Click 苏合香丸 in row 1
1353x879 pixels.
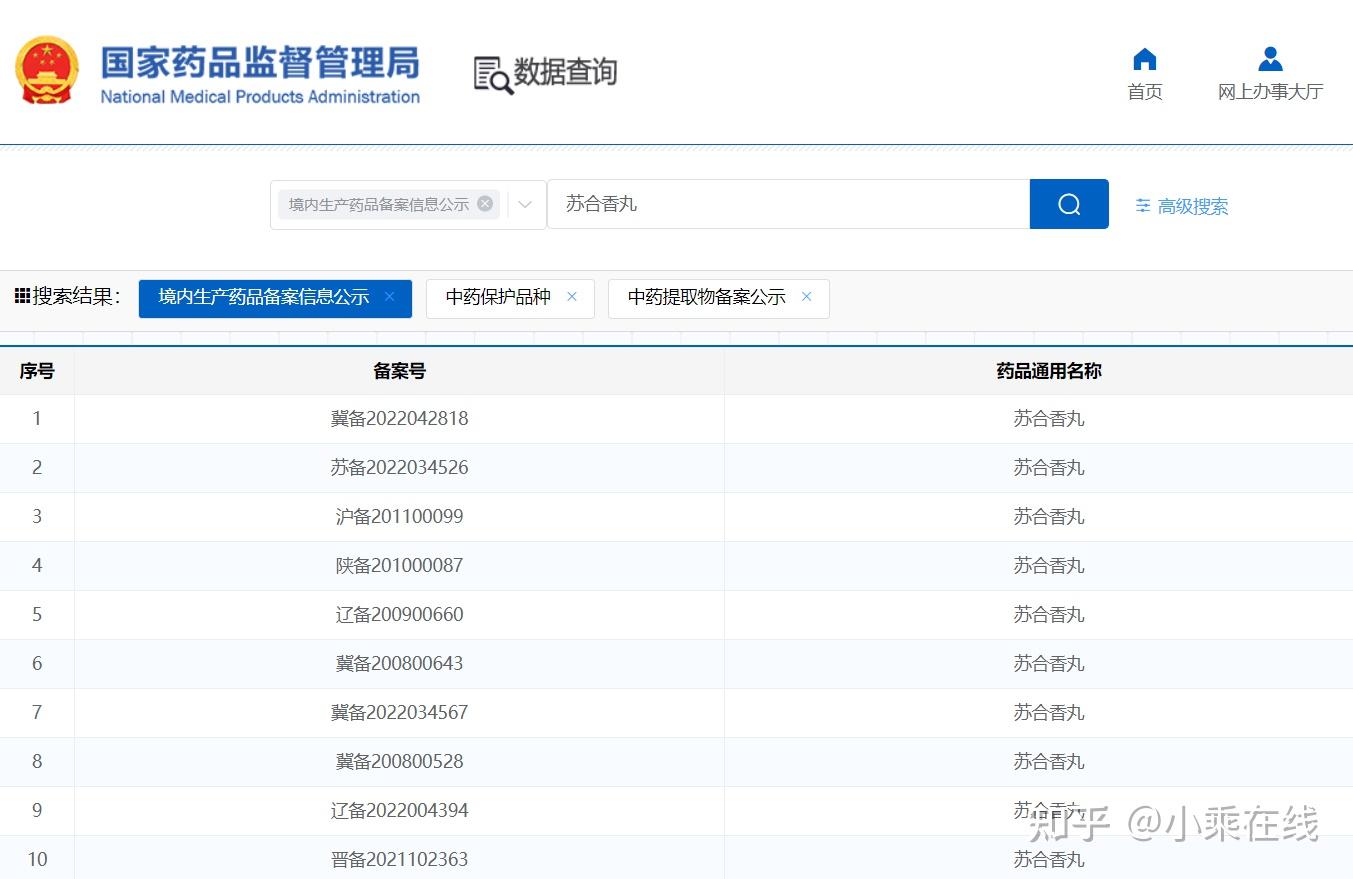pos(1049,419)
